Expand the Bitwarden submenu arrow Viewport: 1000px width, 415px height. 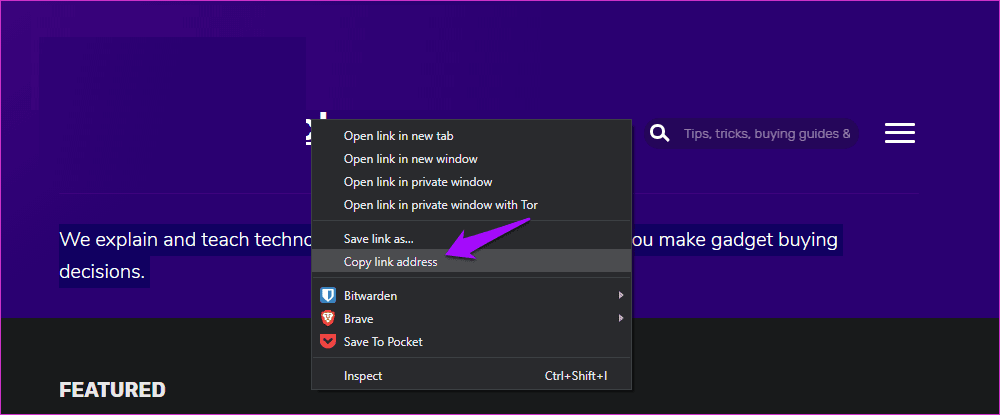[x=621, y=296]
